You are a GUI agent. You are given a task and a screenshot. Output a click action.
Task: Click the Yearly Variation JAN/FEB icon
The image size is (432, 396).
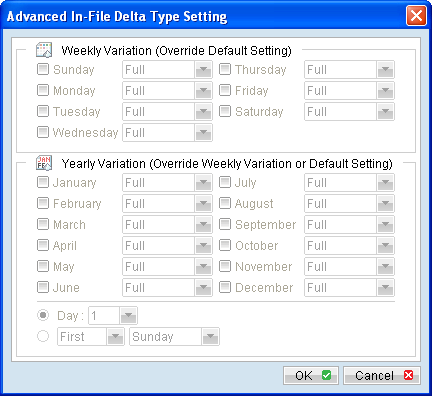[x=44, y=163]
